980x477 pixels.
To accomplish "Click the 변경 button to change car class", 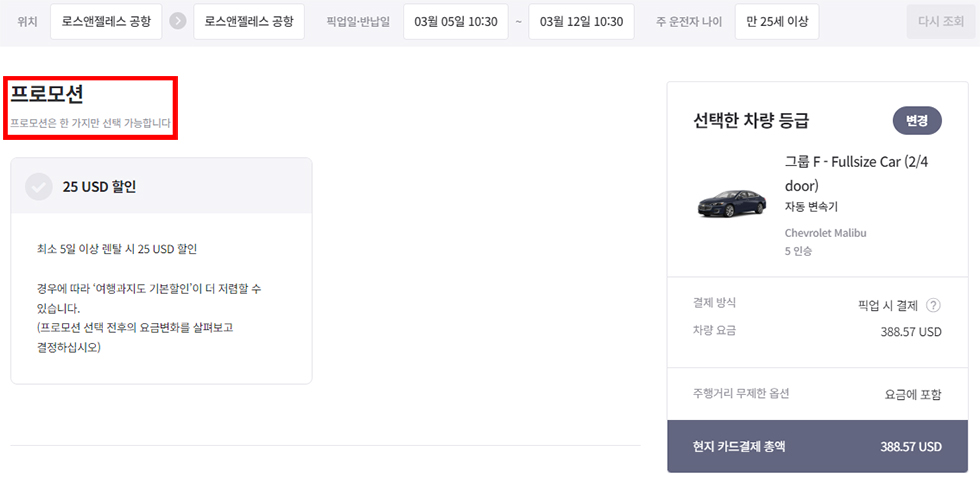I will click(916, 121).
